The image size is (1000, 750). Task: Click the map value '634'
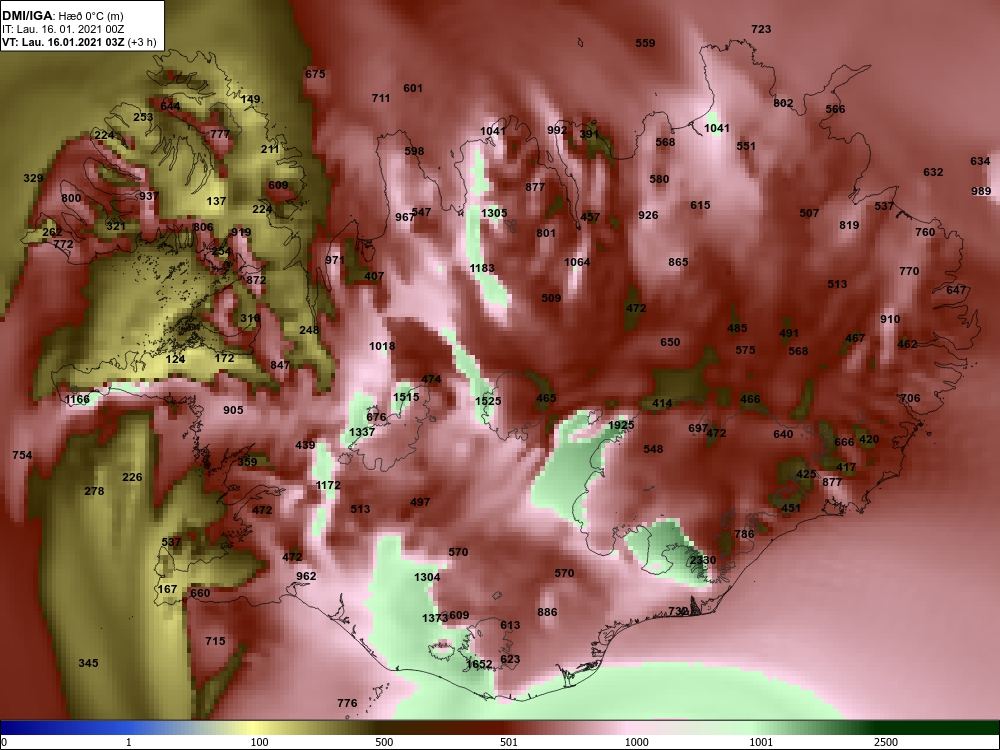pyautogui.click(x=980, y=161)
